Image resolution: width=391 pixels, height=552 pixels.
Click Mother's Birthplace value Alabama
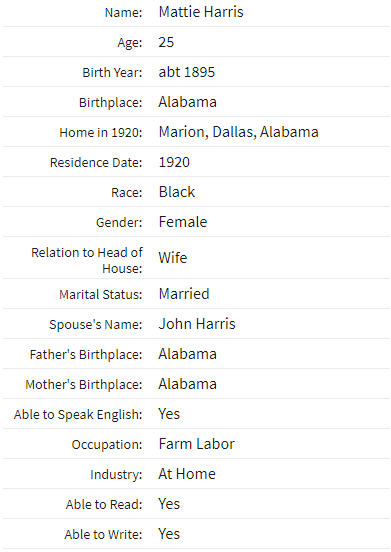tap(188, 384)
